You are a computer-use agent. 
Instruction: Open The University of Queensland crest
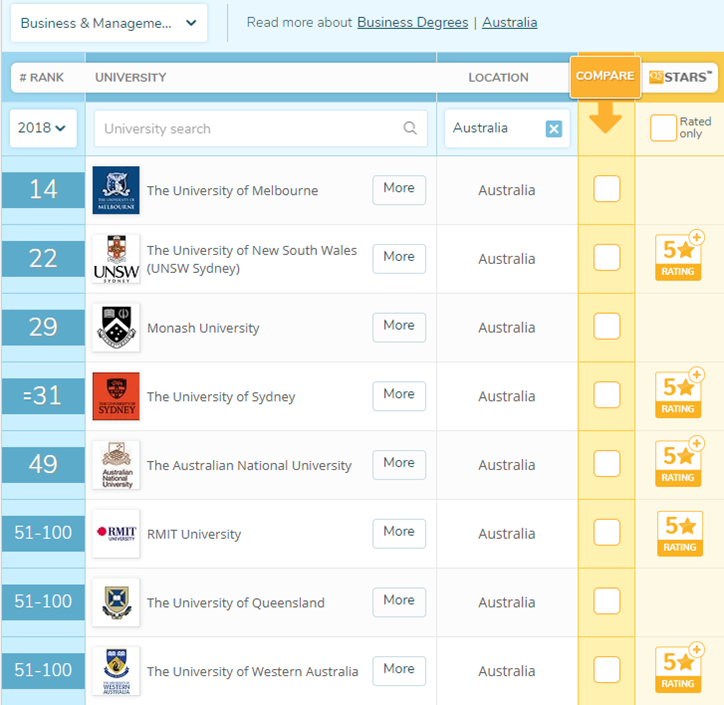(x=116, y=603)
